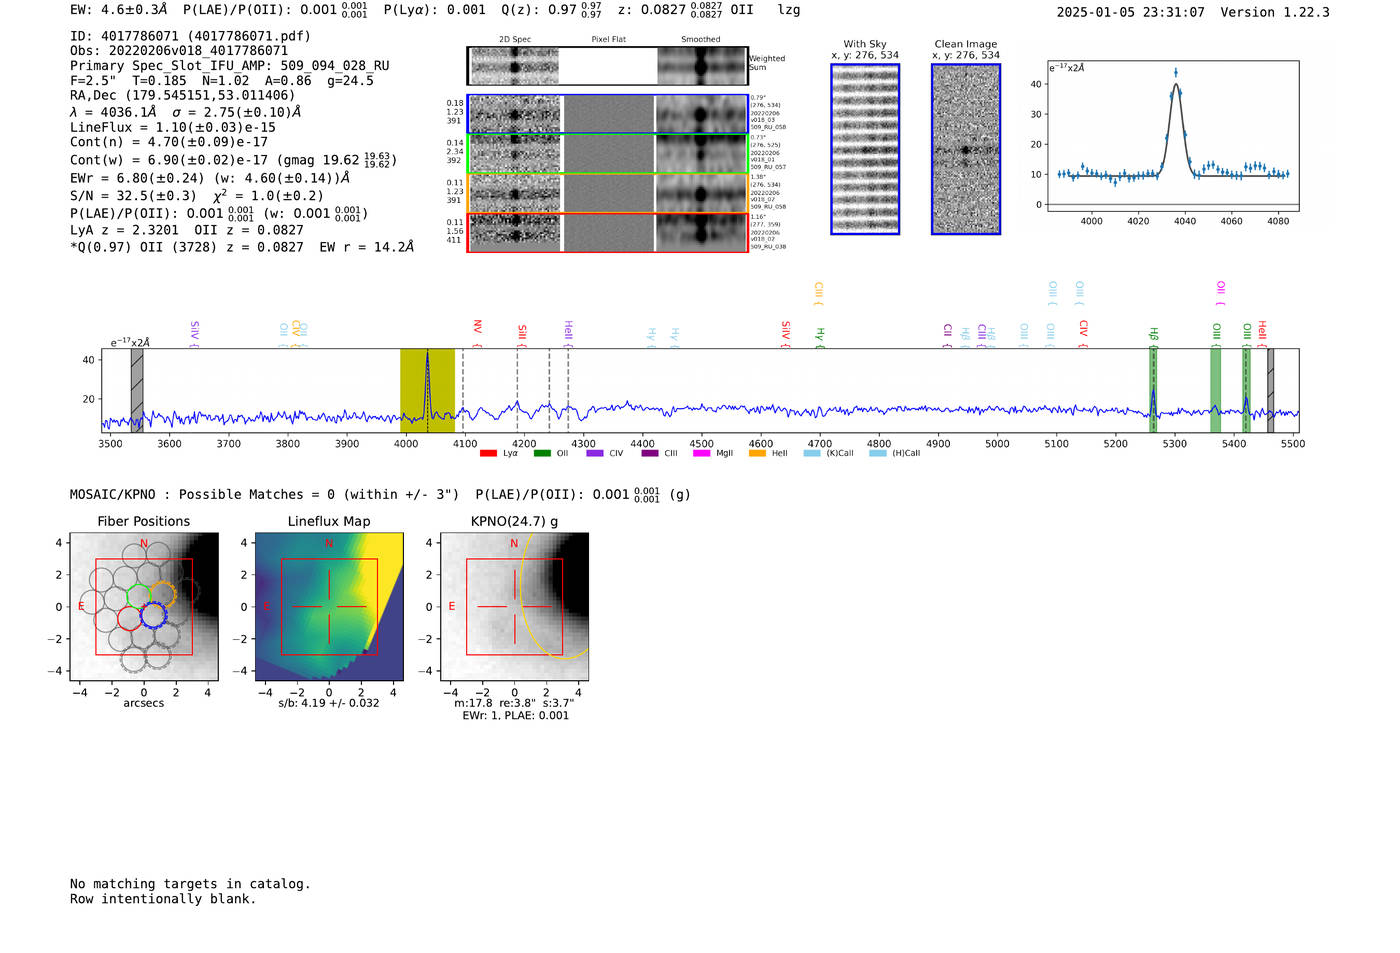
Task: Click the green fiber circle in Fiber Positions
Action: (x=139, y=595)
